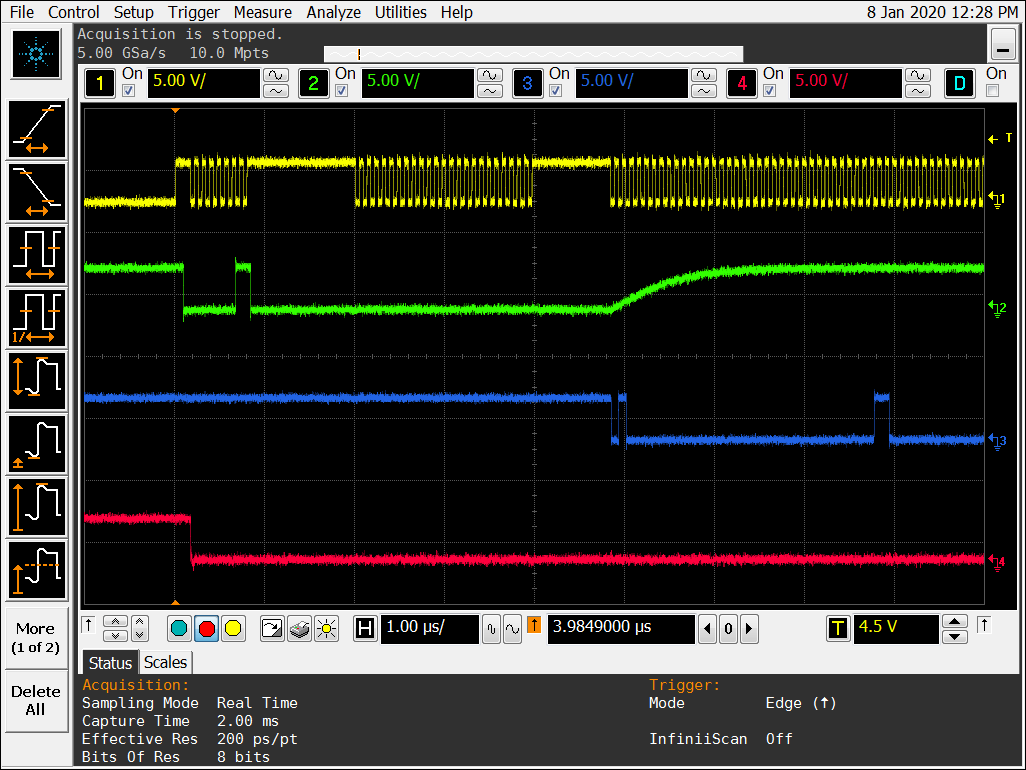
Task: Decrease channel 1 vertical scale (small wave)
Action: coord(275,91)
